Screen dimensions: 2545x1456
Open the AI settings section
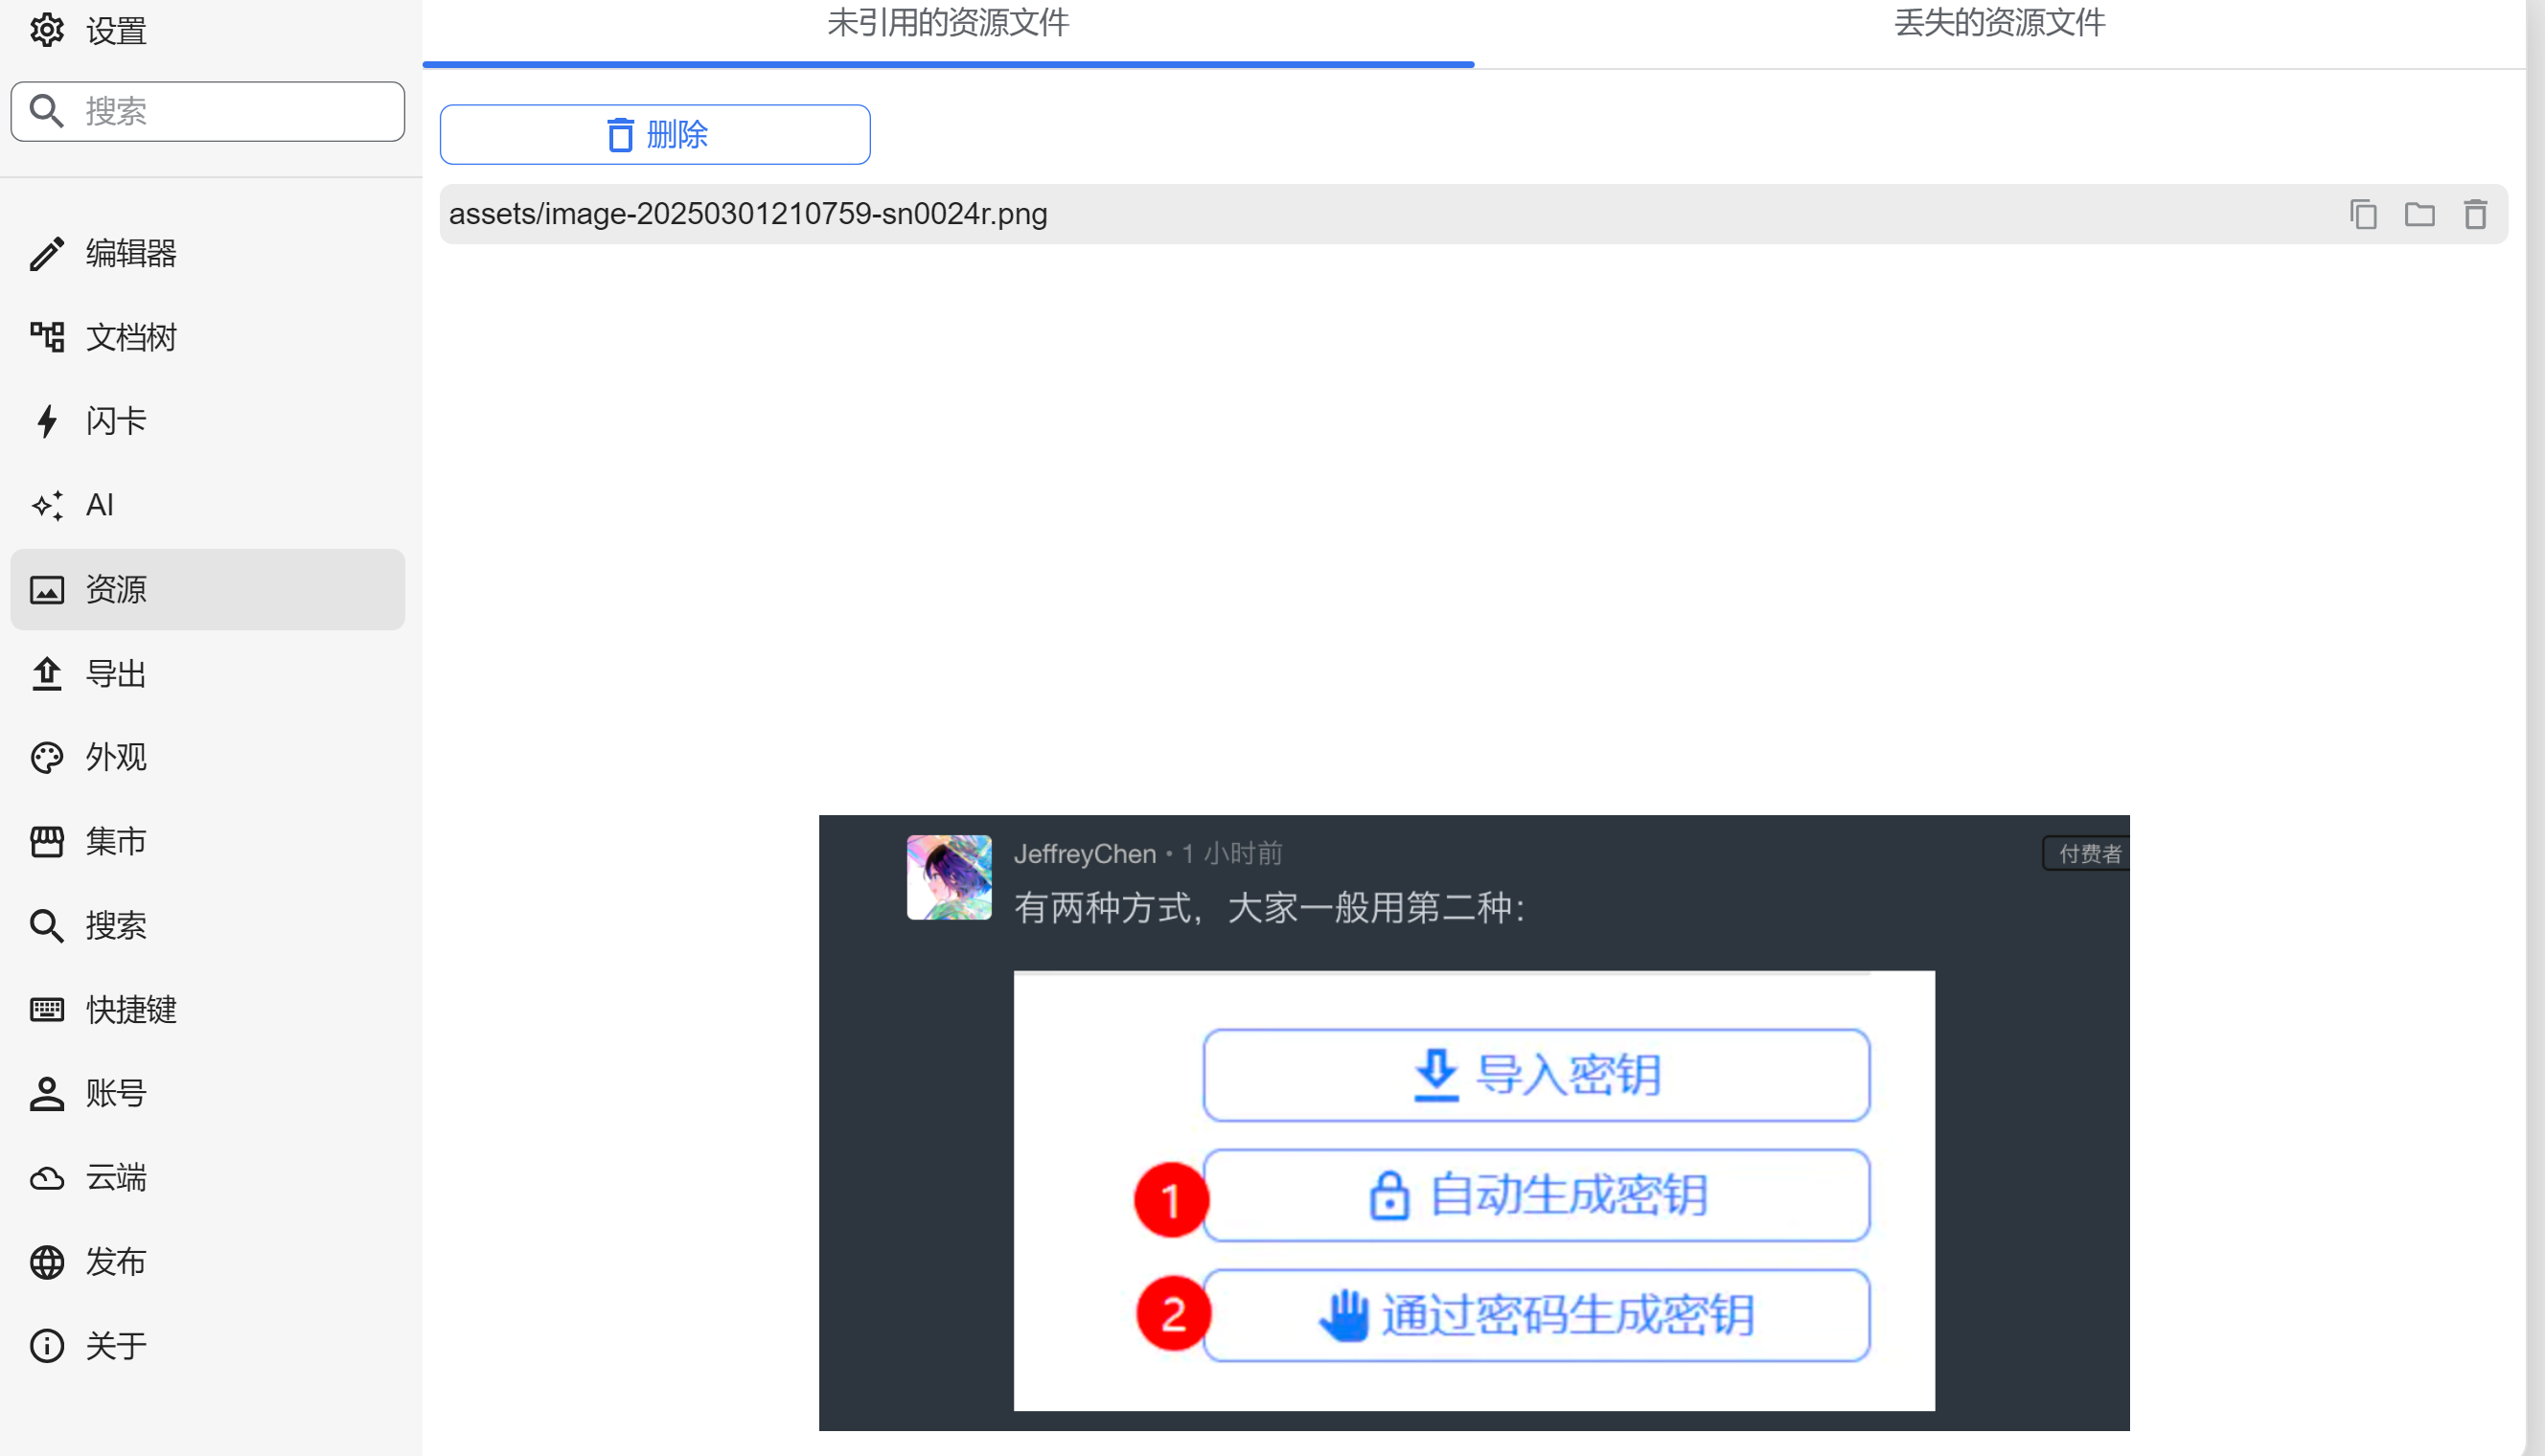pyautogui.click(x=99, y=505)
